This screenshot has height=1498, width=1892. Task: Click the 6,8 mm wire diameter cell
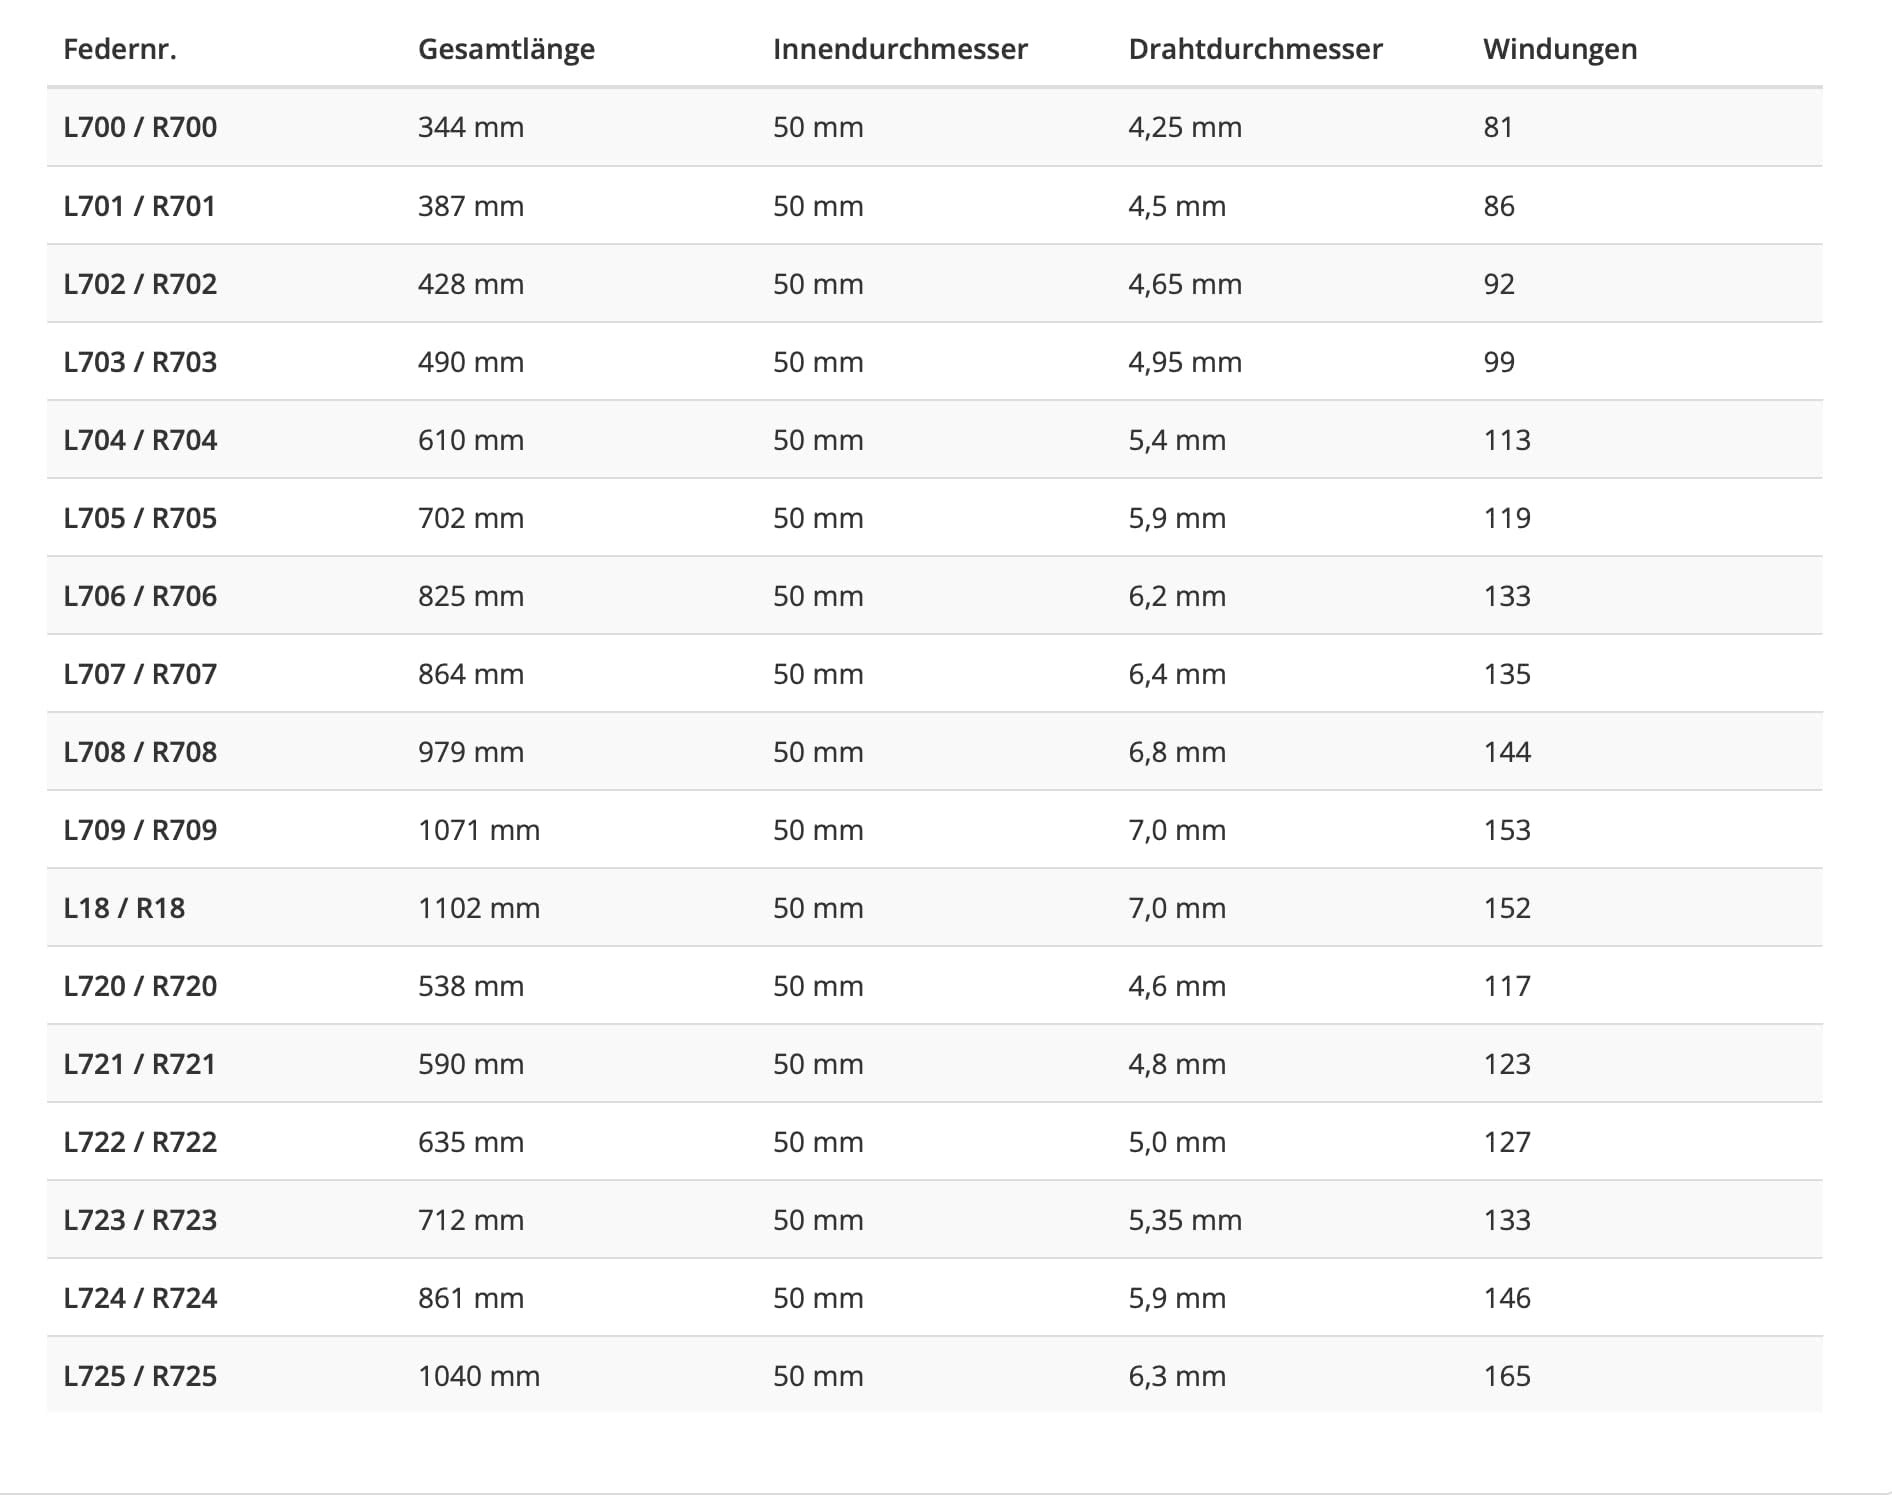pos(1177,752)
